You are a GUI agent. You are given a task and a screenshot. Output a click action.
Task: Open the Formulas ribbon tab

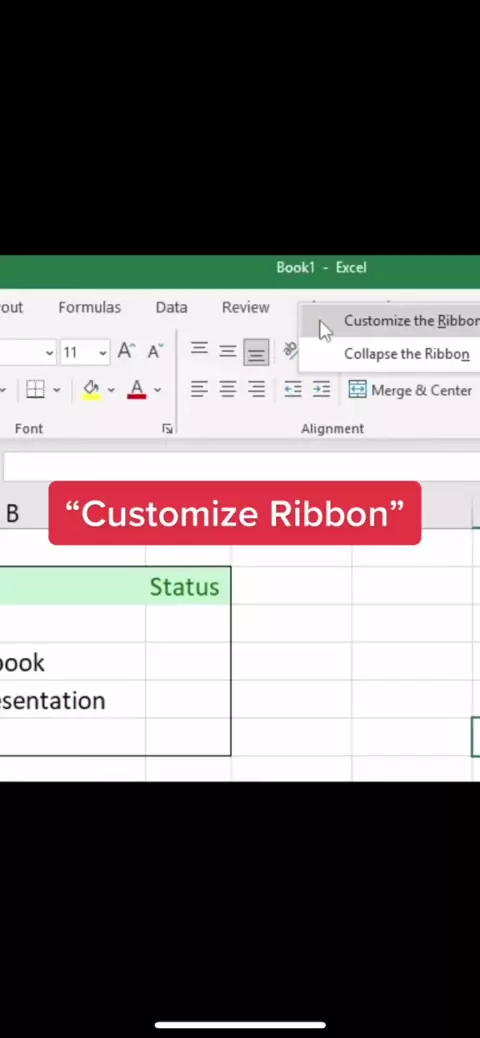click(x=89, y=307)
